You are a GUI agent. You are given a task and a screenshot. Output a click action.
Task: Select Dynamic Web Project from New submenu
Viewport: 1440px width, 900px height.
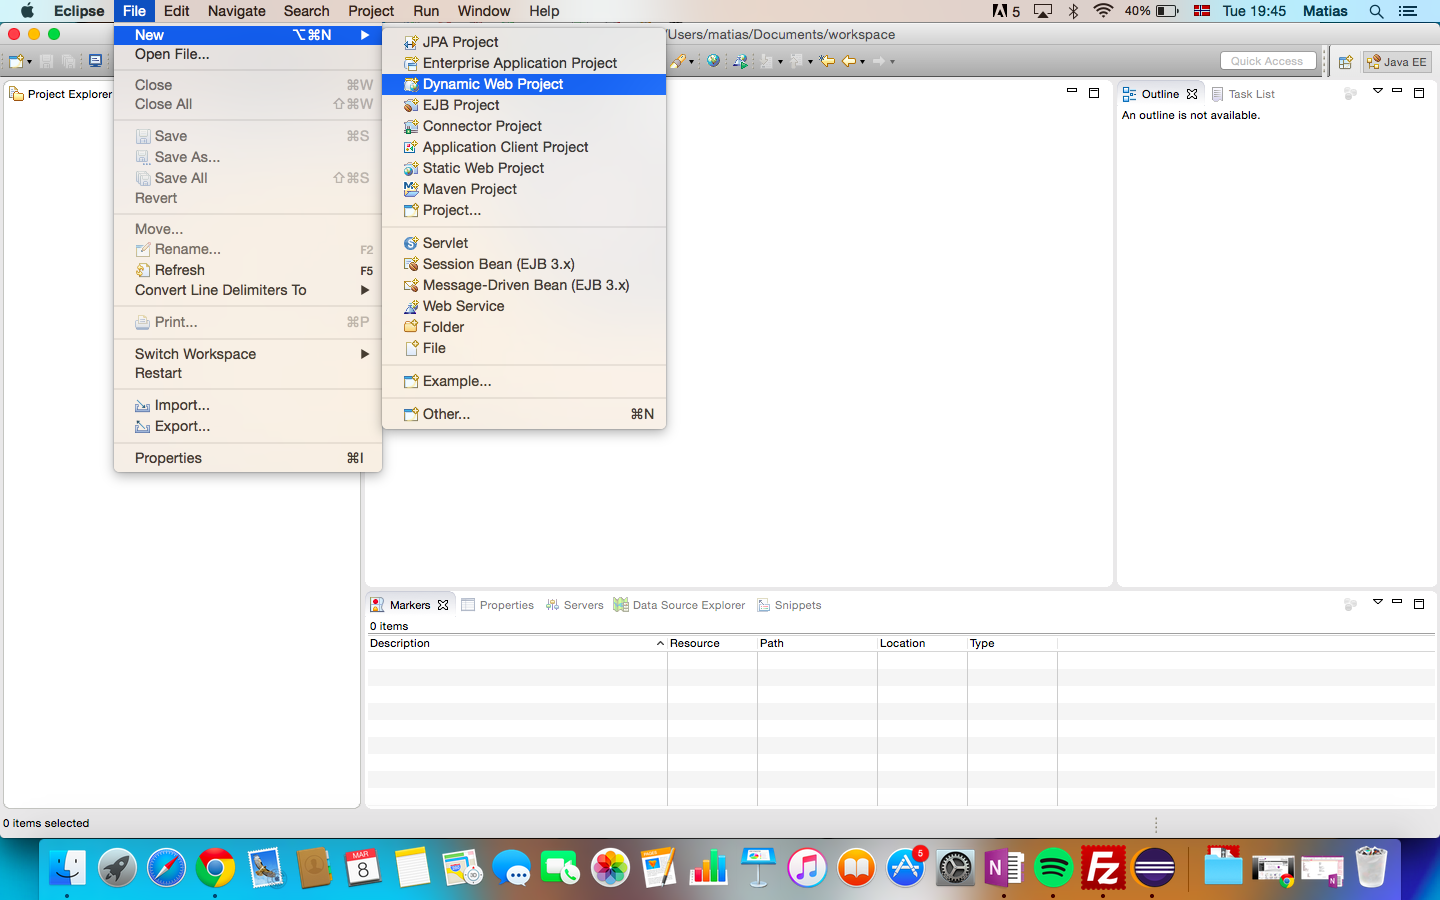(x=524, y=84)
